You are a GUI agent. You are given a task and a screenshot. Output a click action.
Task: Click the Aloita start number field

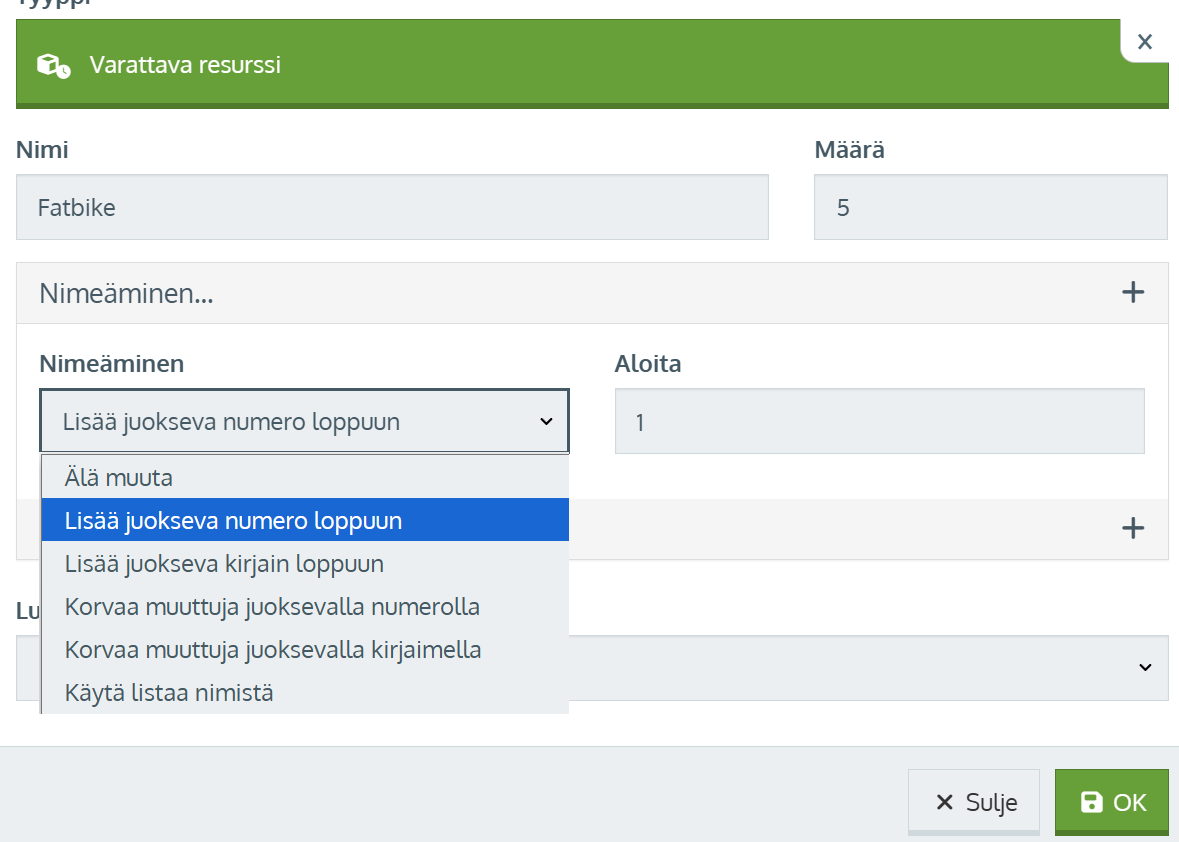879,422
